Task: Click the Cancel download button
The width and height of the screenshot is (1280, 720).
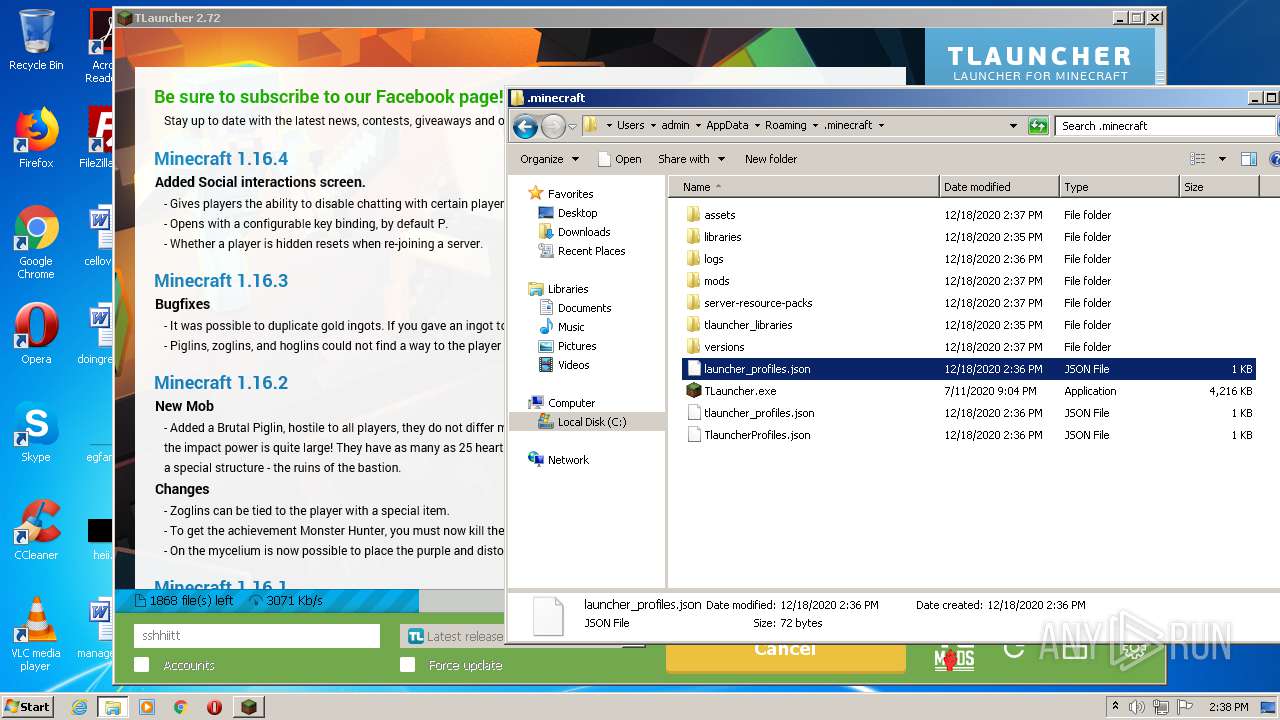Action: pyautogui.click(x=786, y=655)
